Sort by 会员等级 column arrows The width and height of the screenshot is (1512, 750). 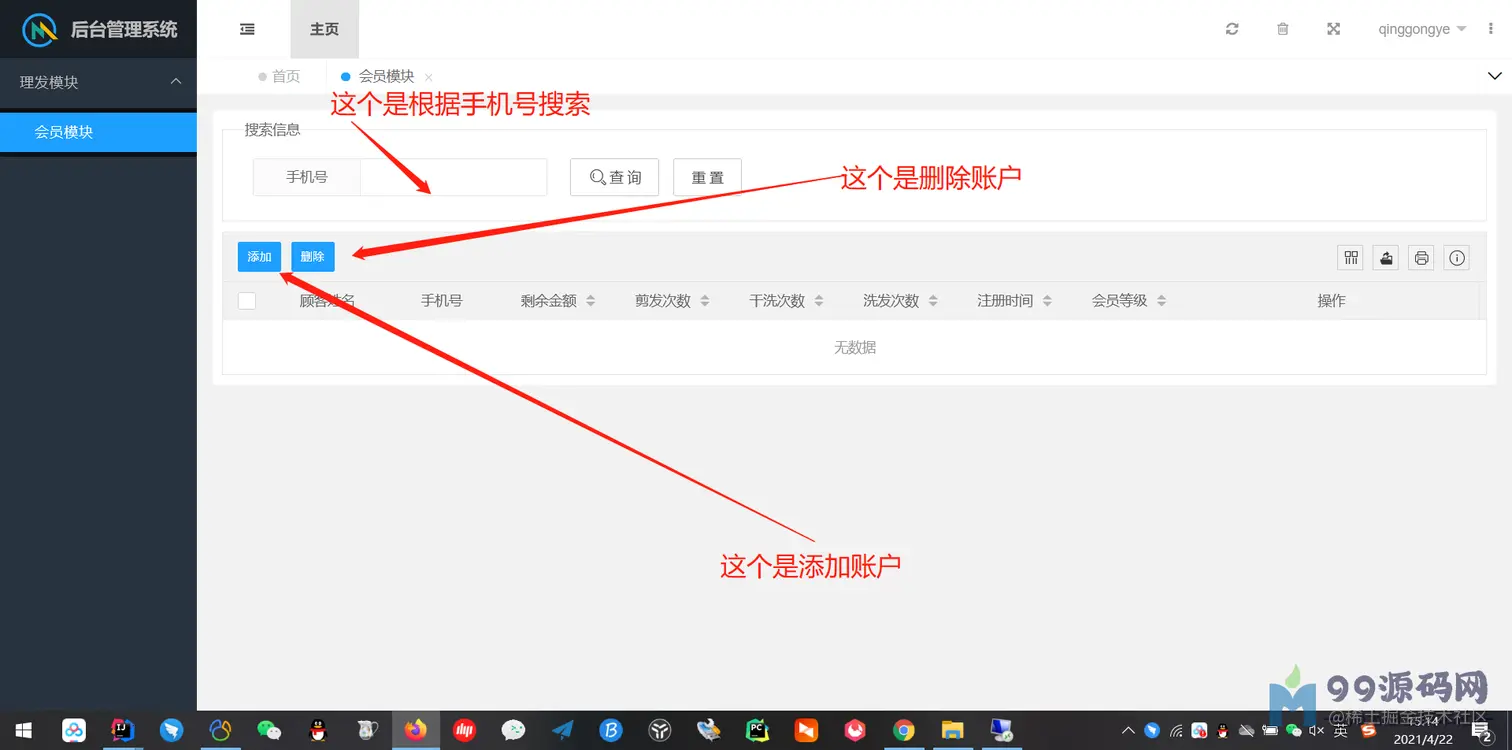1161,301
